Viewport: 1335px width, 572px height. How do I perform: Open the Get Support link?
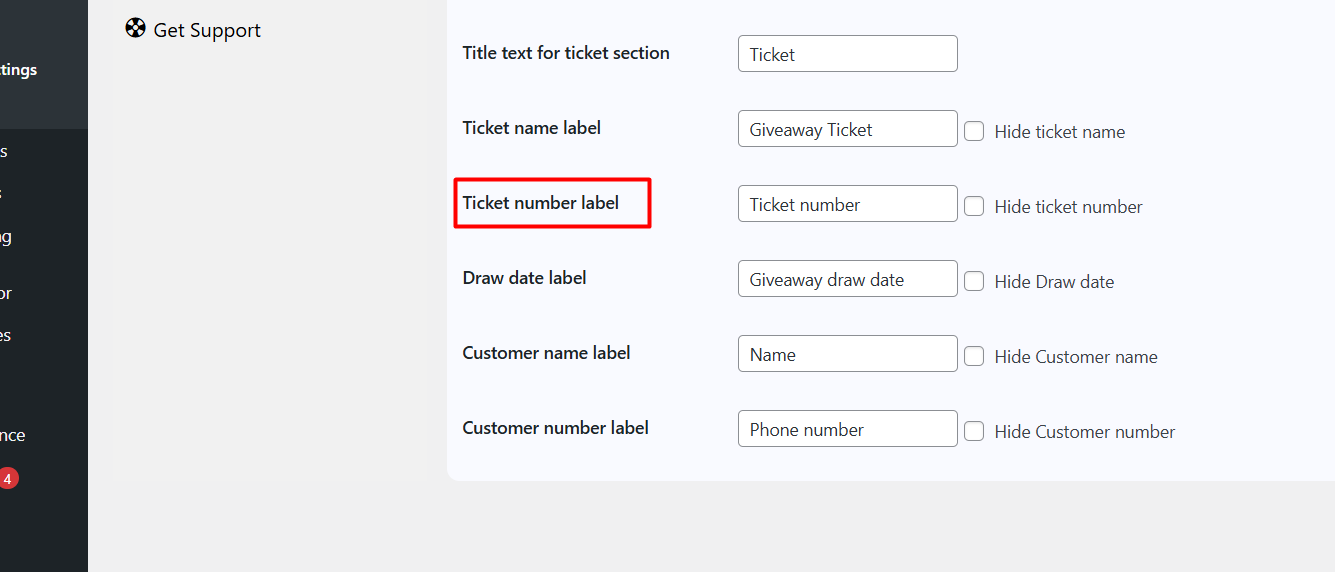(x=207, y=31)
